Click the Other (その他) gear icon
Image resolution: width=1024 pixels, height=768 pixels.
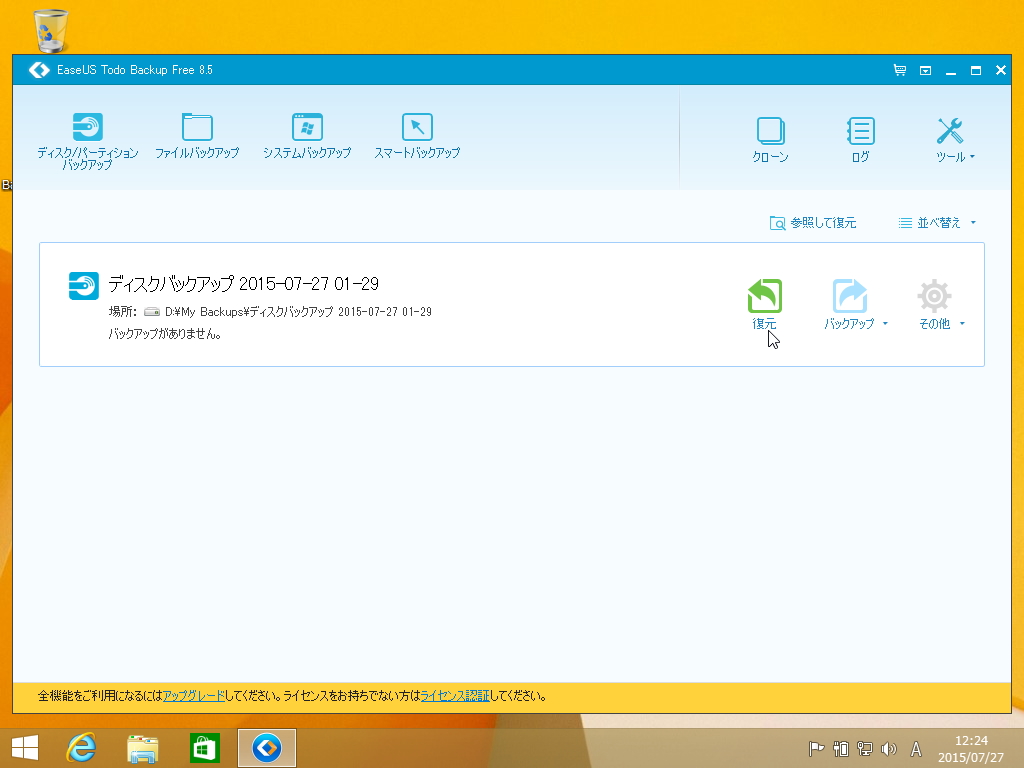[935, 296]
